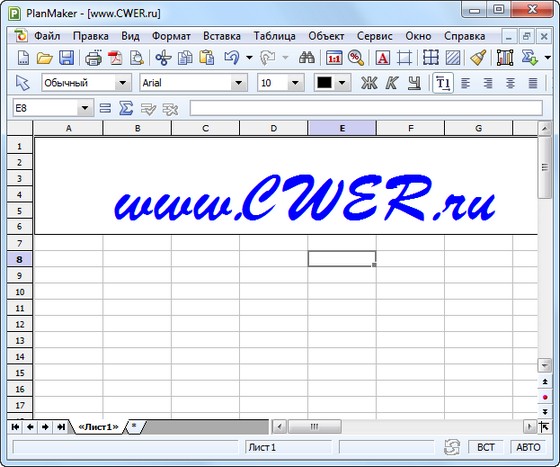Print using the printer icon

[94, 57]
